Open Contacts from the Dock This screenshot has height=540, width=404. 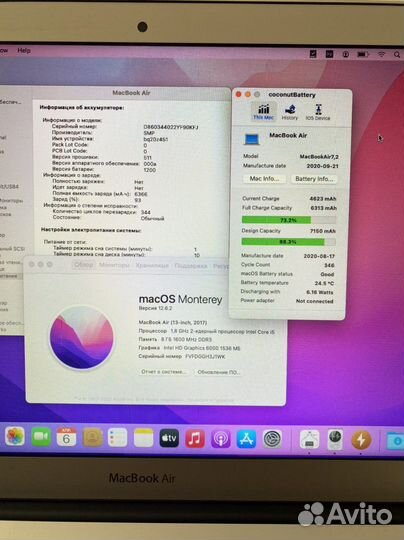pos(92,437)
